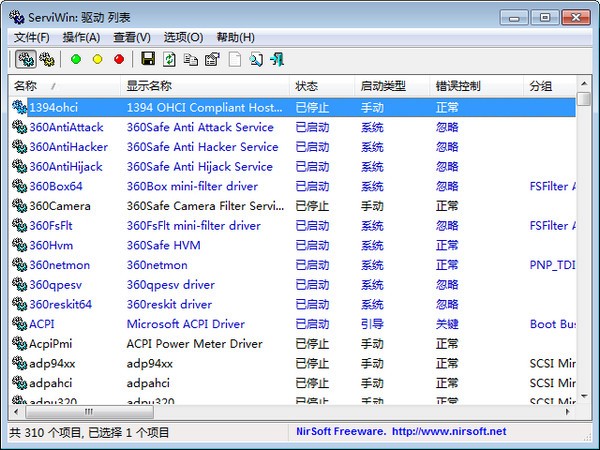Click the green start circle icon
The width and height of the screenshot is (600, 450).
(x=76, y=59)
